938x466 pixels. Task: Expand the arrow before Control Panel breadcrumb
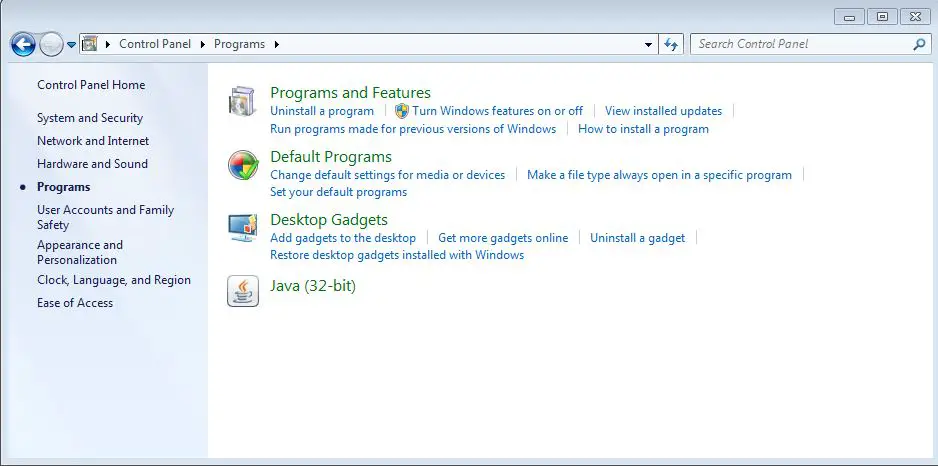click(108, 44)
